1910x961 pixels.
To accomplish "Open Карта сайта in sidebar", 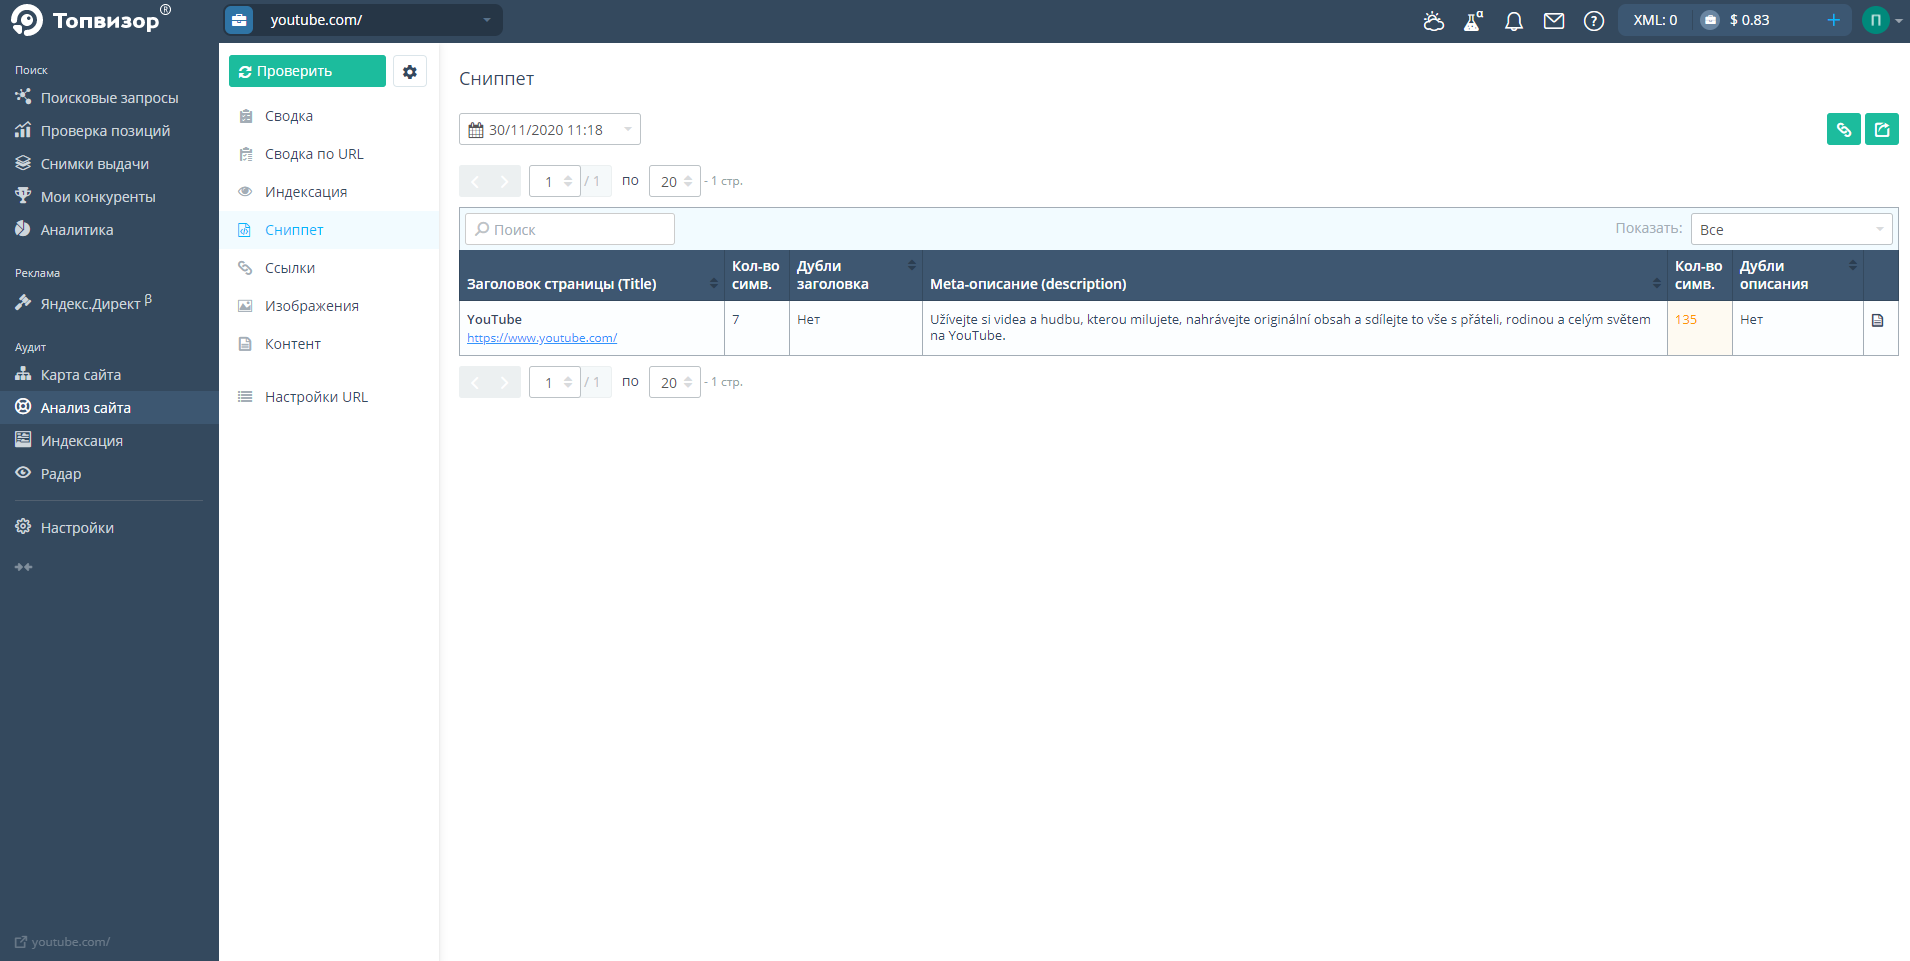I will point(109,375).
